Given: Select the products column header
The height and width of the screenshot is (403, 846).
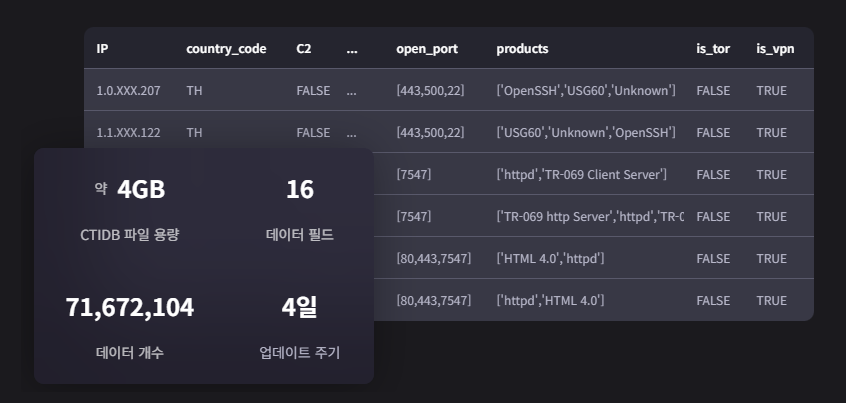Looking at the screenshot, I should pos(522,49).
